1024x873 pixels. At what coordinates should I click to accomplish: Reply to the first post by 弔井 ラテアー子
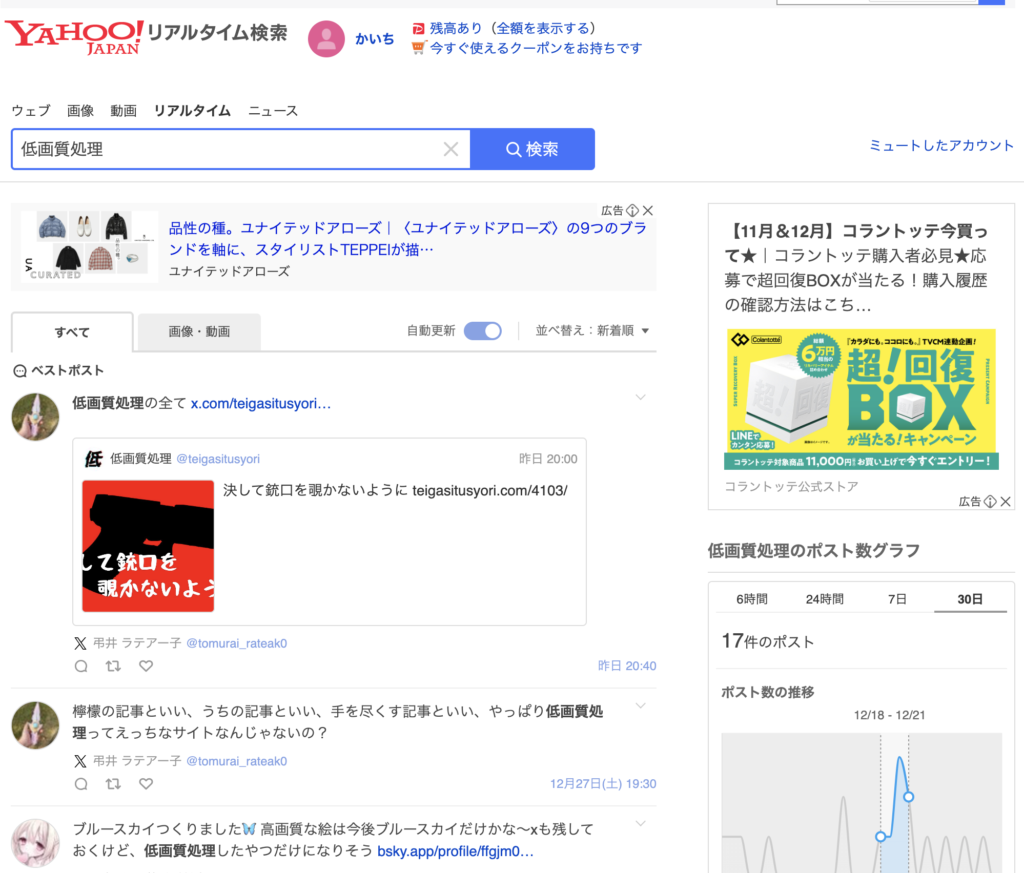pos(81,666)
